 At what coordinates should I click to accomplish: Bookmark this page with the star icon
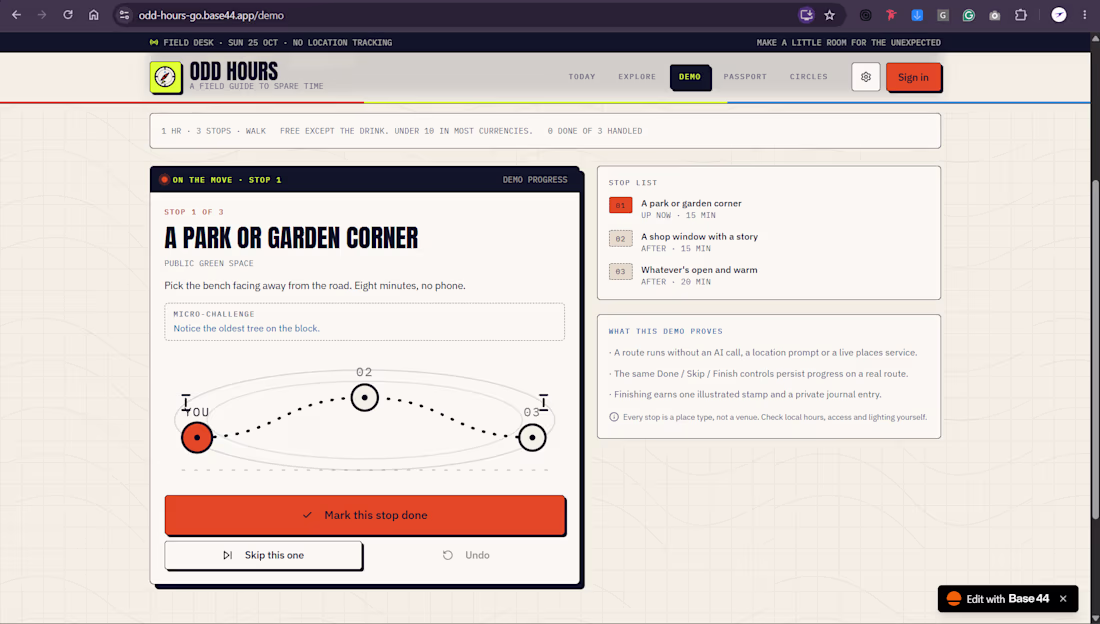click(830, 15)
